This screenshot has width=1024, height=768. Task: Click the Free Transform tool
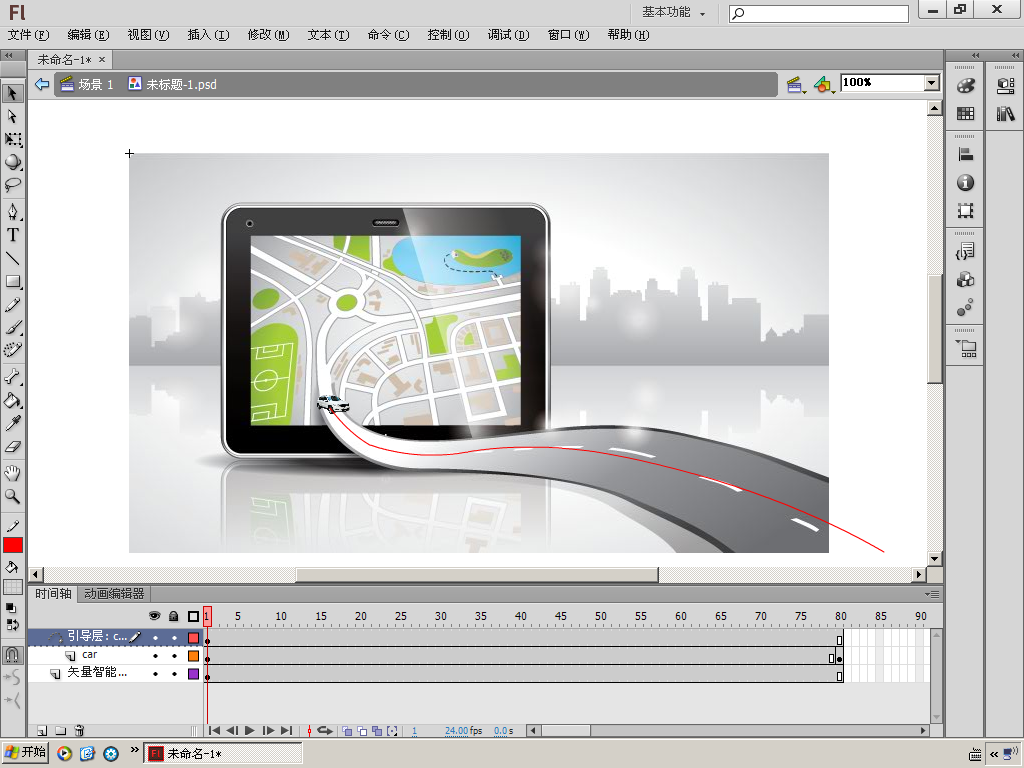[x=13, y=140]
